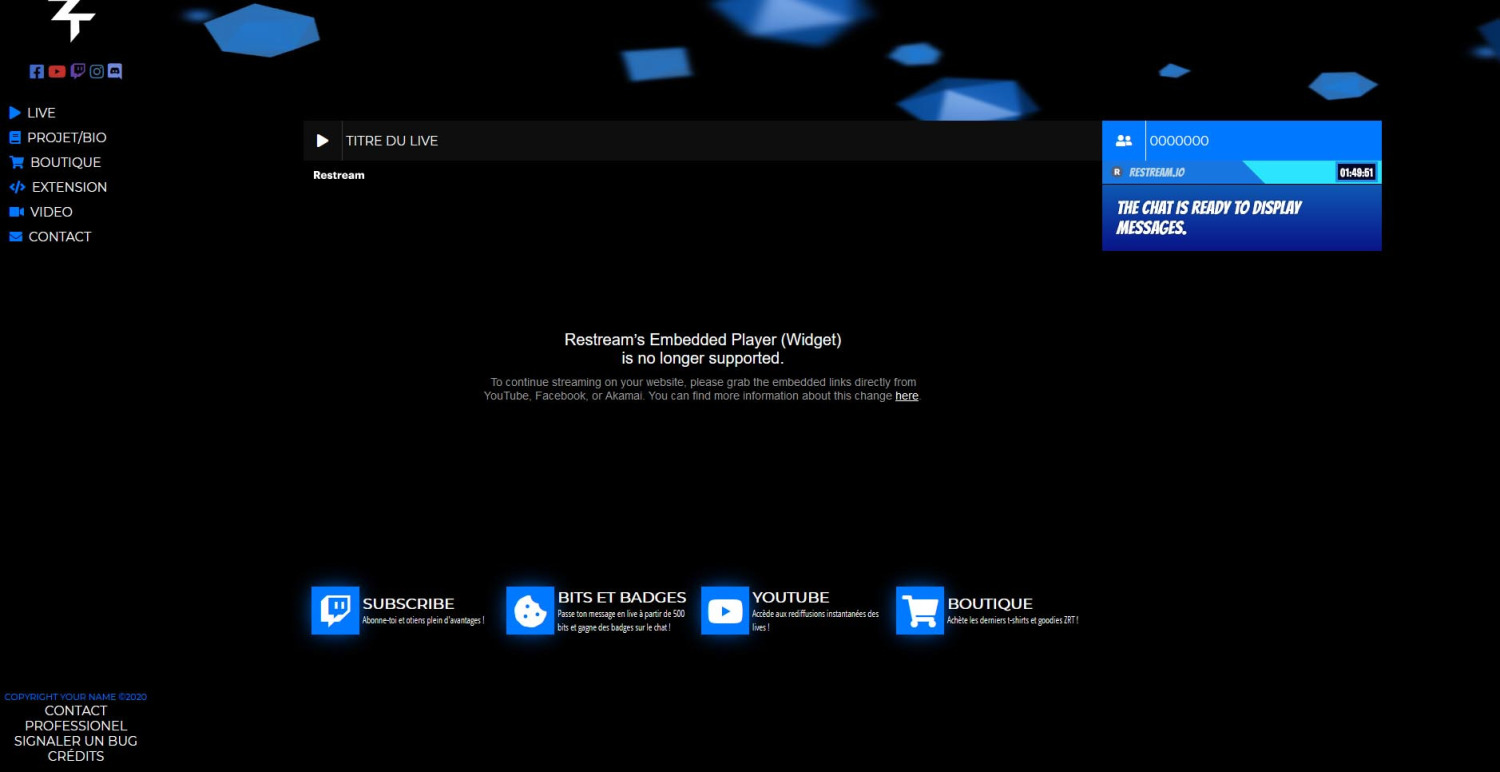The width and height of the screenshot is (1500, 772).
Task: Open the CRÉDITS footer link
Action: click(x=76, y=756)
